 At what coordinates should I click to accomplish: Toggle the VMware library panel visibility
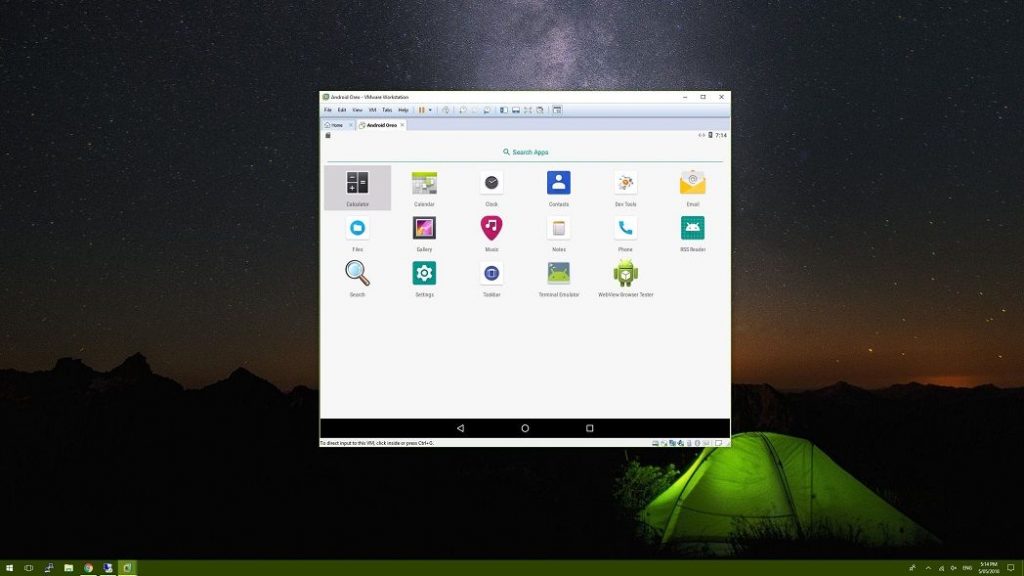pyautogui.click(x=504, y=110)
